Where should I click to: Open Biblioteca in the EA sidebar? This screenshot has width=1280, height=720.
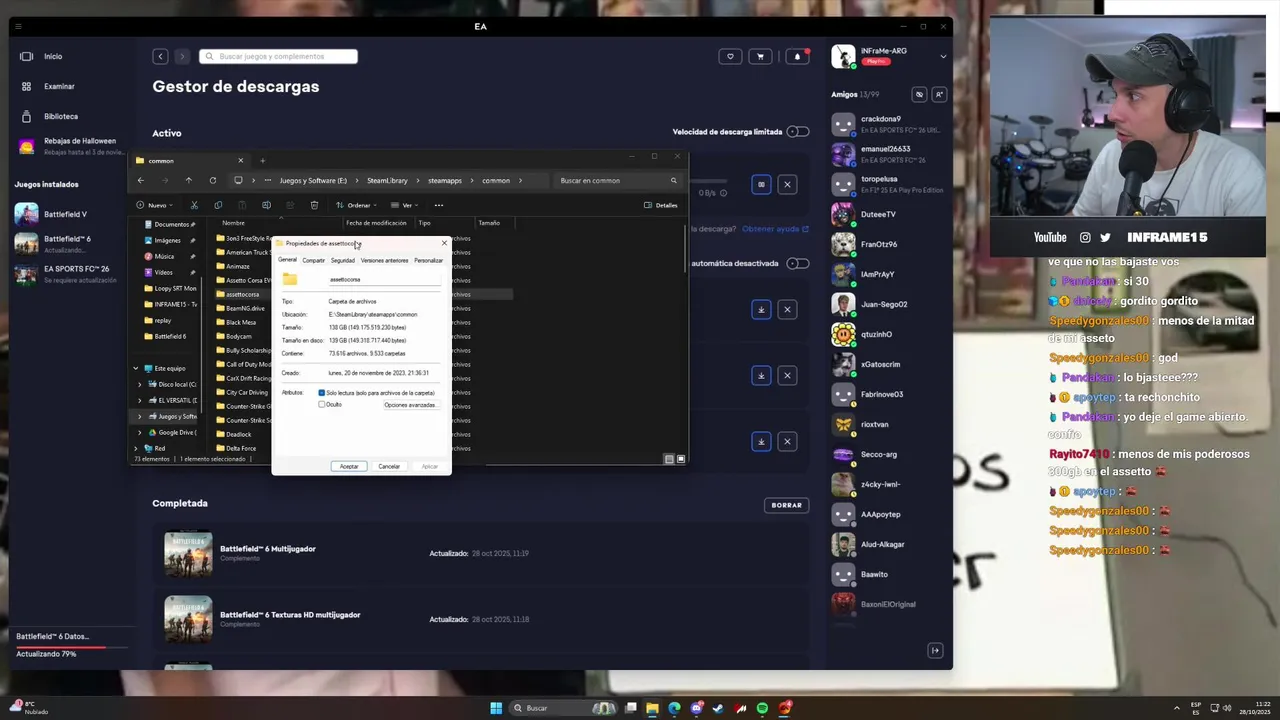[60, 116]
